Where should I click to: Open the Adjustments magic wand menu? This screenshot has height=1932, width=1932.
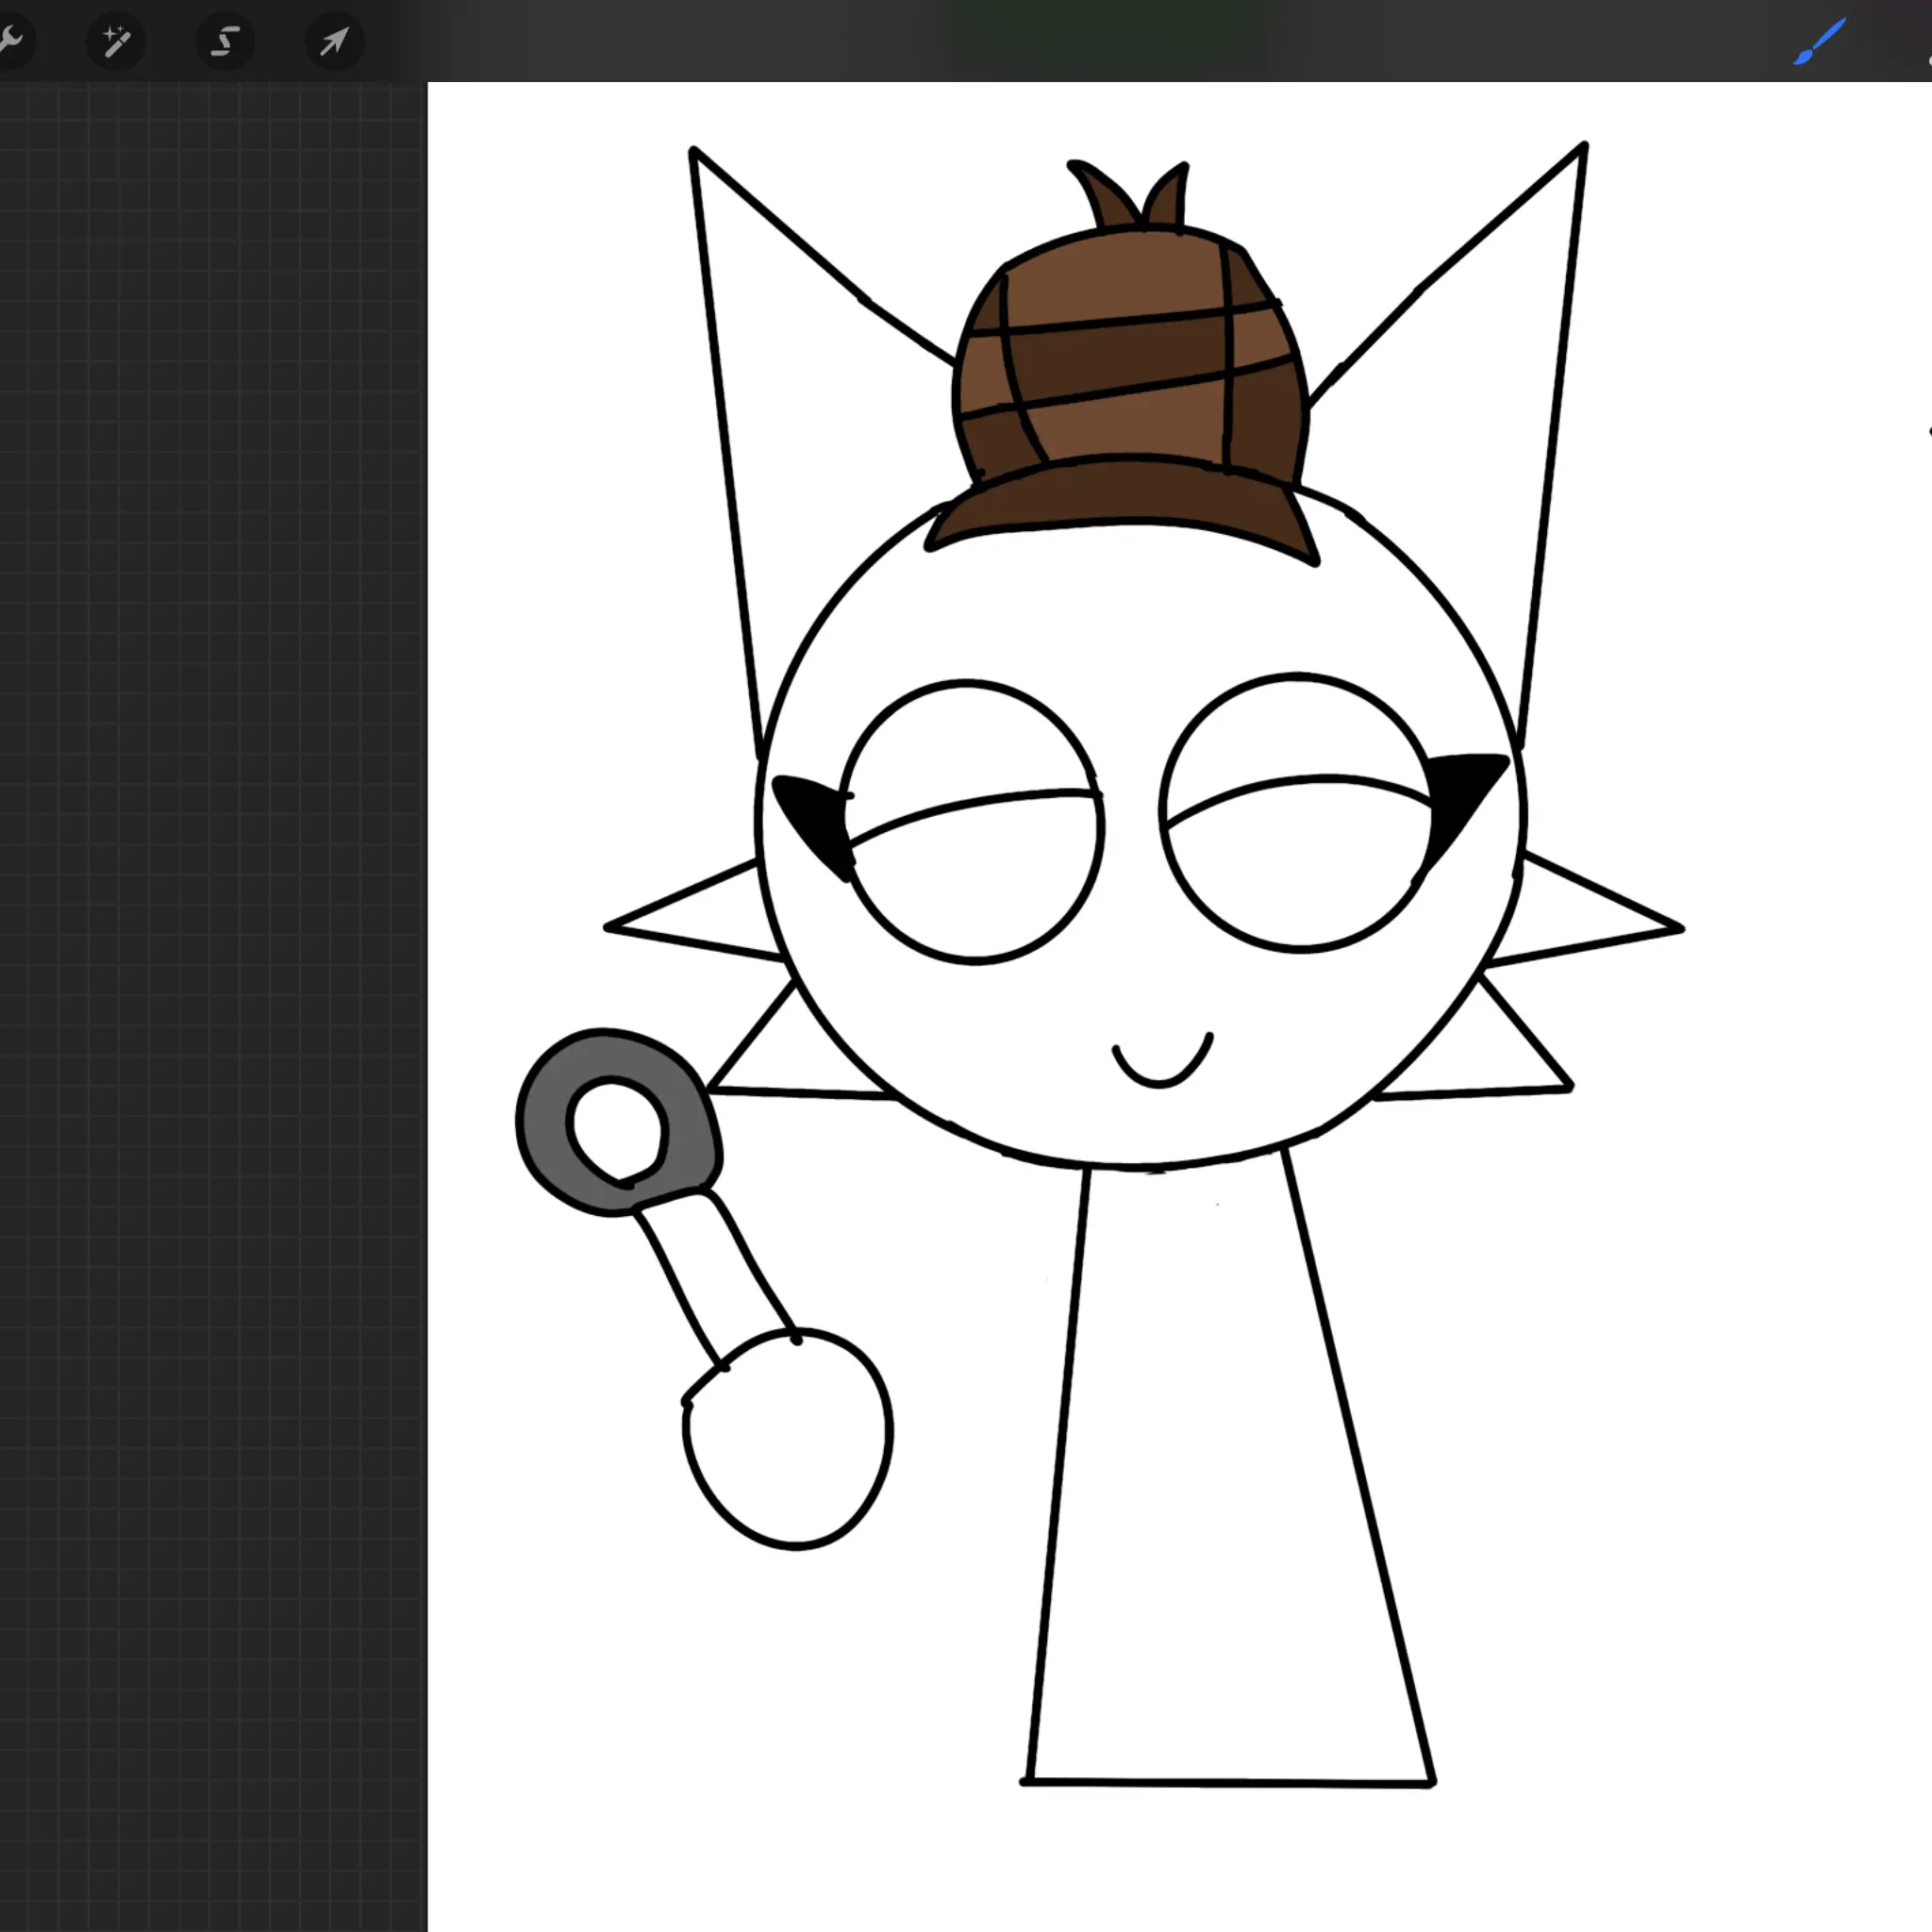116,42
